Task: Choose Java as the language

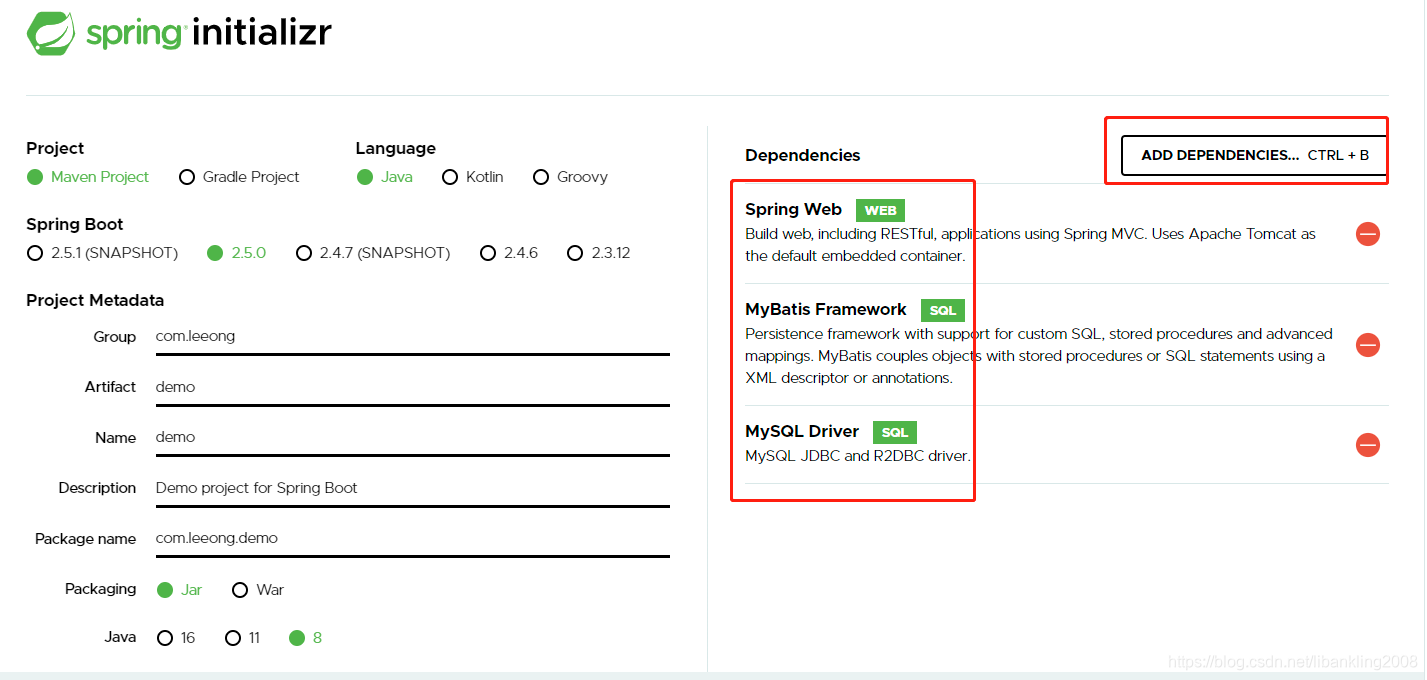Action: [x=385, y=177]
